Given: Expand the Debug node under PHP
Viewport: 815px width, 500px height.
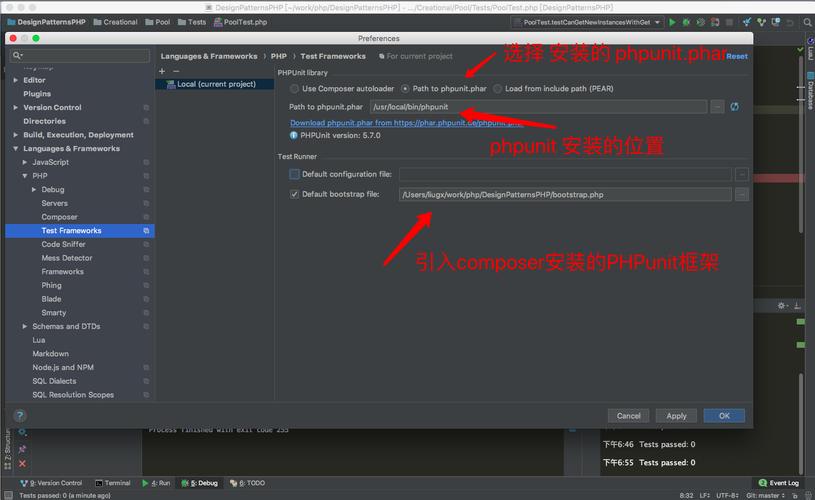Looking at the screenshot, I should click(34, 189).
